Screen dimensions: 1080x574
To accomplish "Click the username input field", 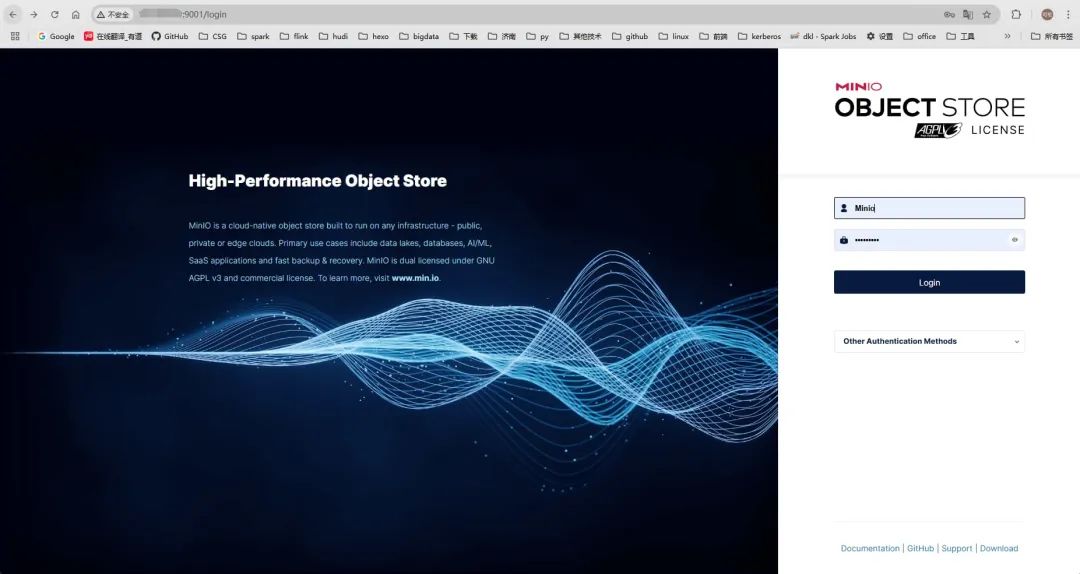I will click(x=935, y=208).
